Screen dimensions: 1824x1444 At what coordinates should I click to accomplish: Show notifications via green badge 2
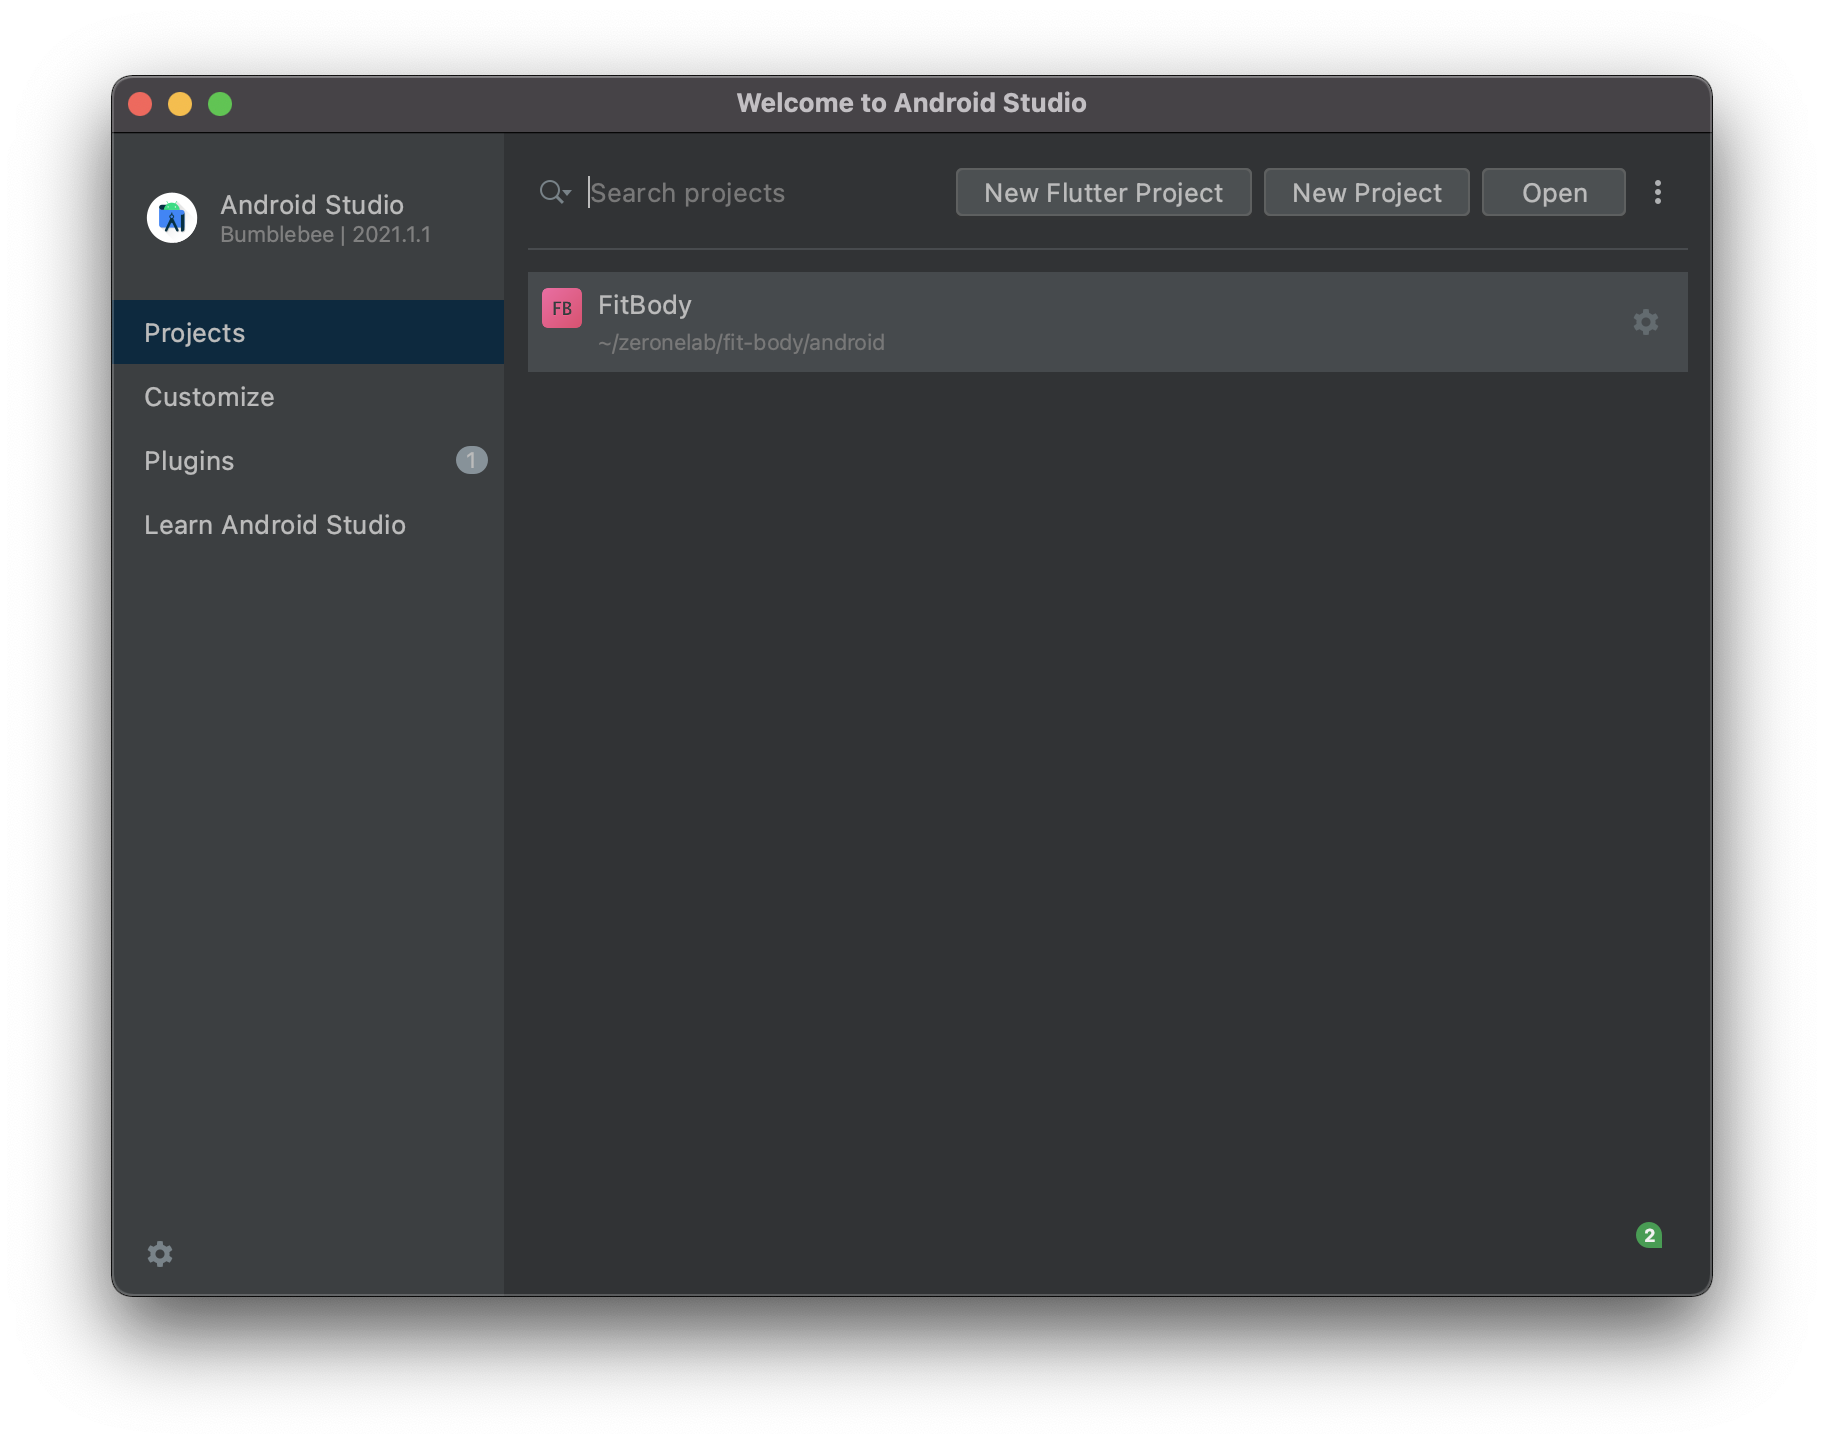point(1649,1235)
